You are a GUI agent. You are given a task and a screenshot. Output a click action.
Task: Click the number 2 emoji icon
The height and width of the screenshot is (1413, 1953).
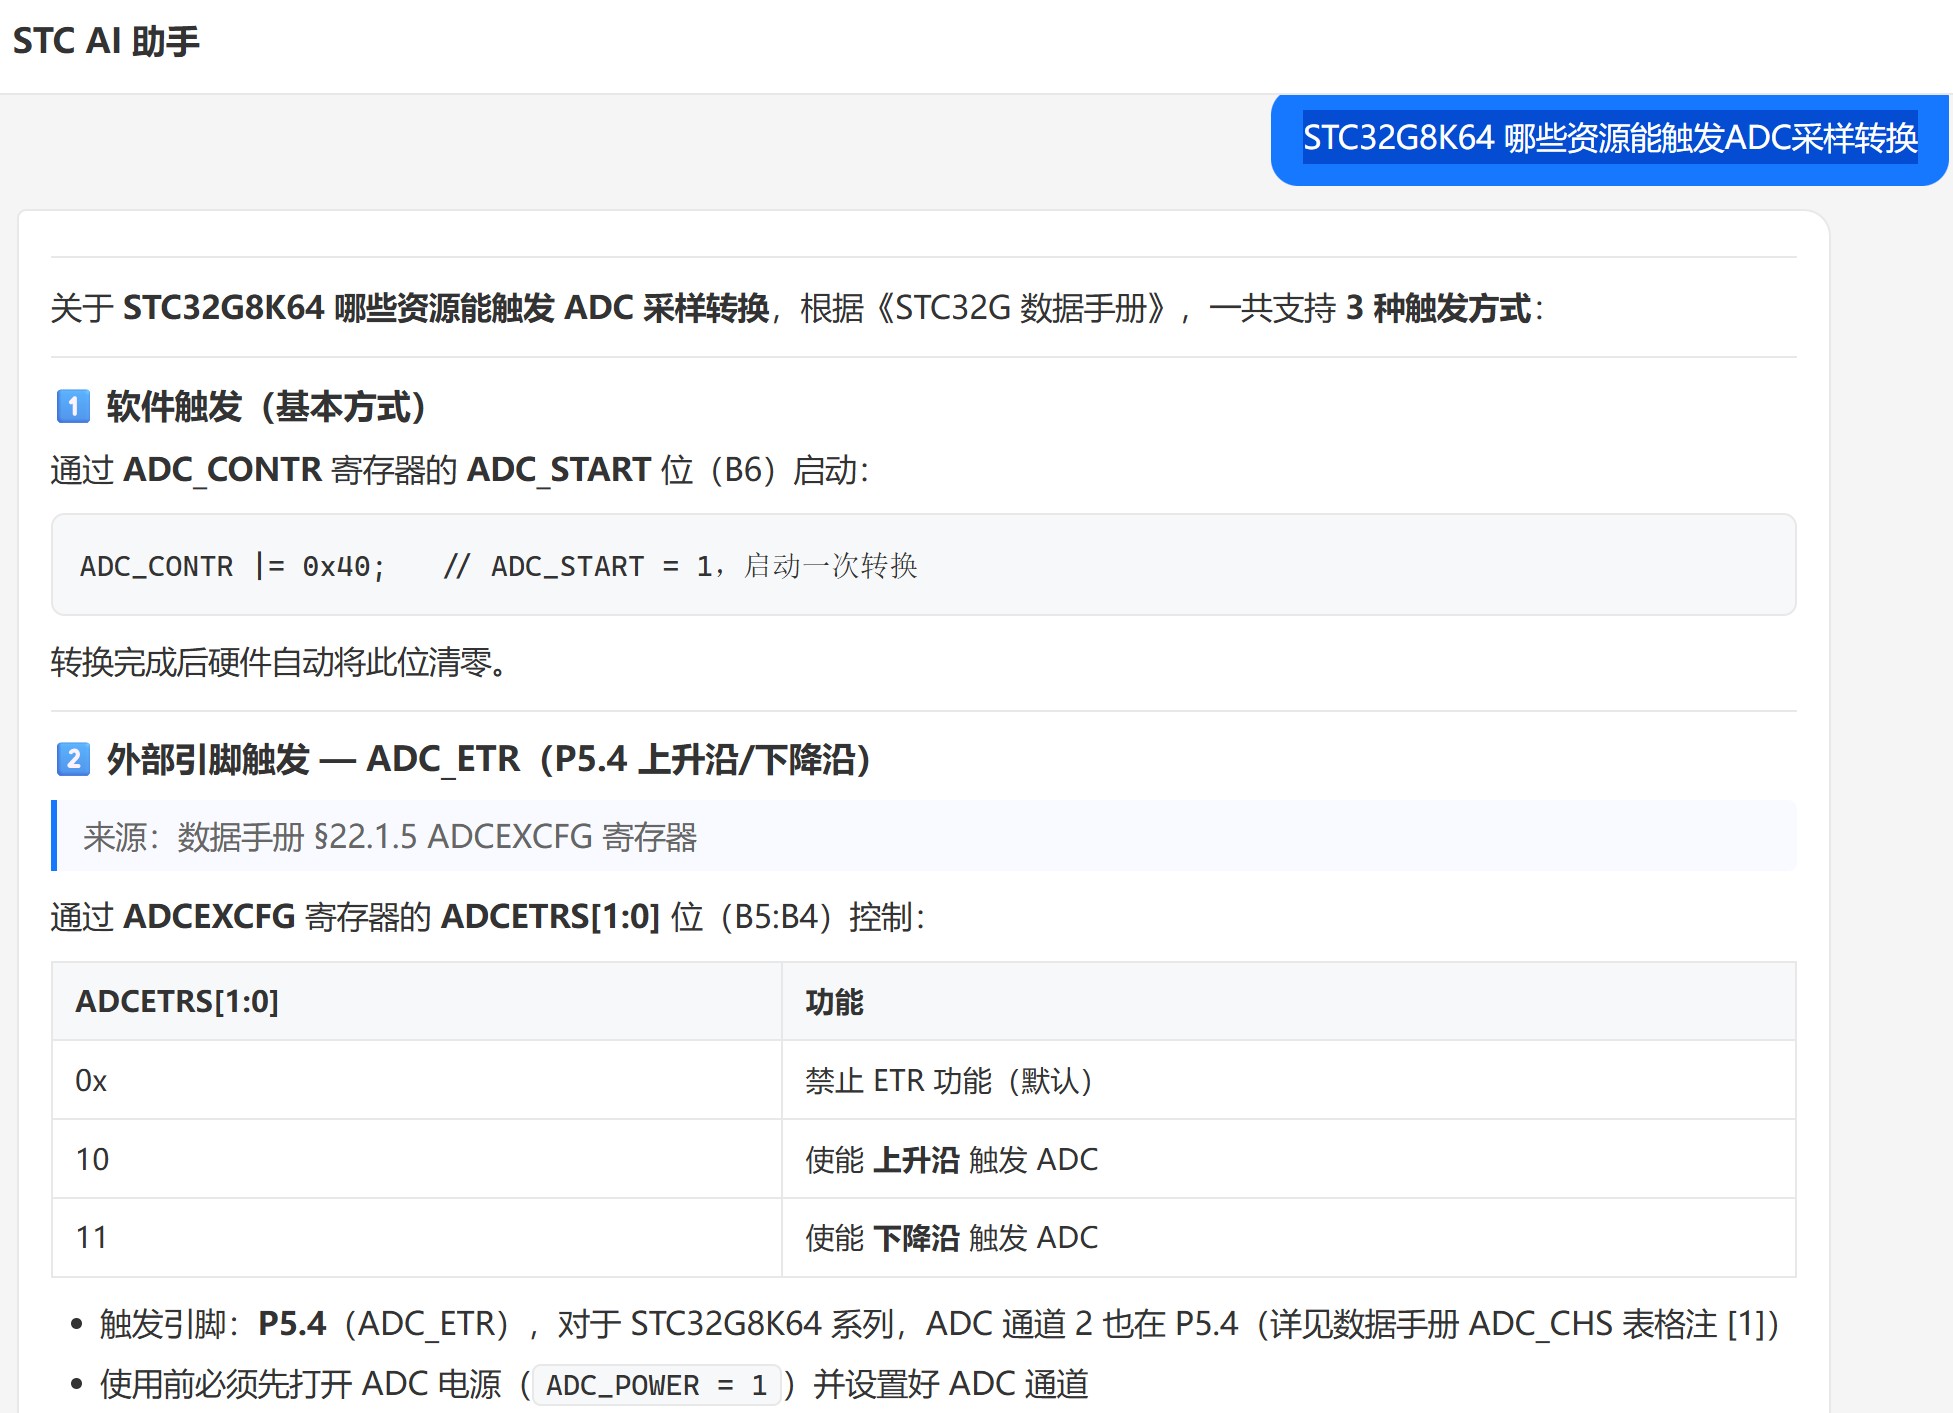73,759
